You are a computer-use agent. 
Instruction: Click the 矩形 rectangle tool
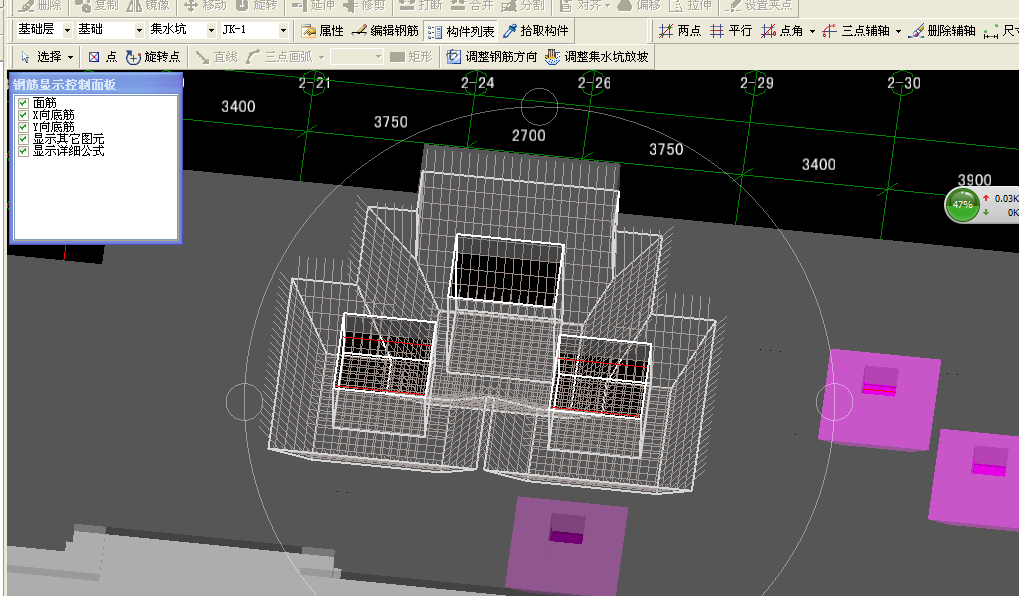point(411,57)
